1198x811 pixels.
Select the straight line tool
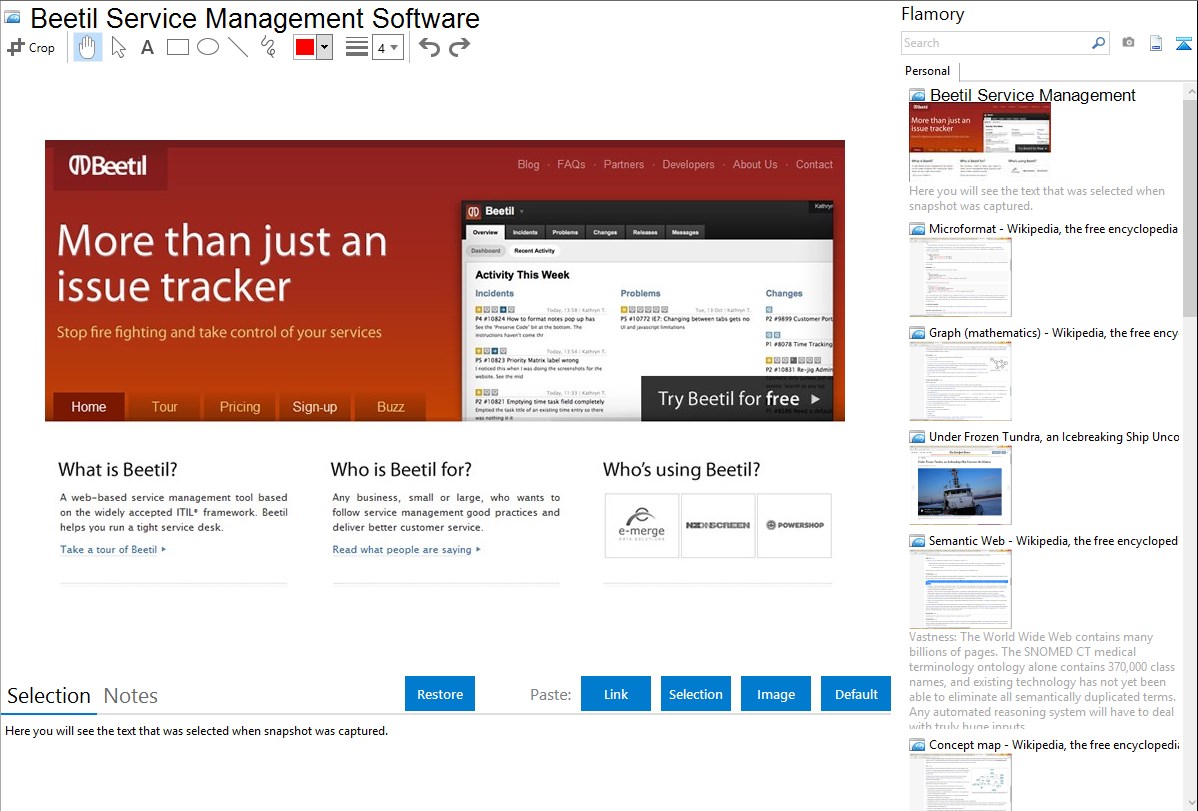tap(238, 47)
